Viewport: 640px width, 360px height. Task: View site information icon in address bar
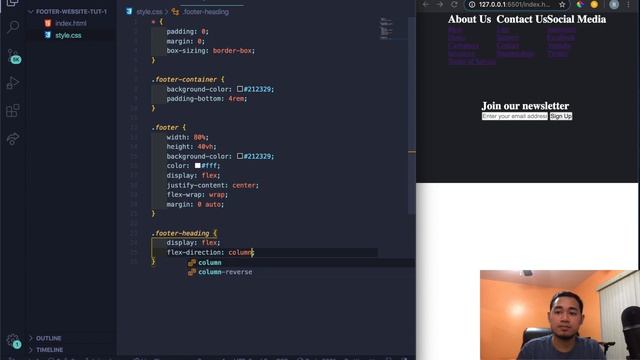(x=472, y=4)
